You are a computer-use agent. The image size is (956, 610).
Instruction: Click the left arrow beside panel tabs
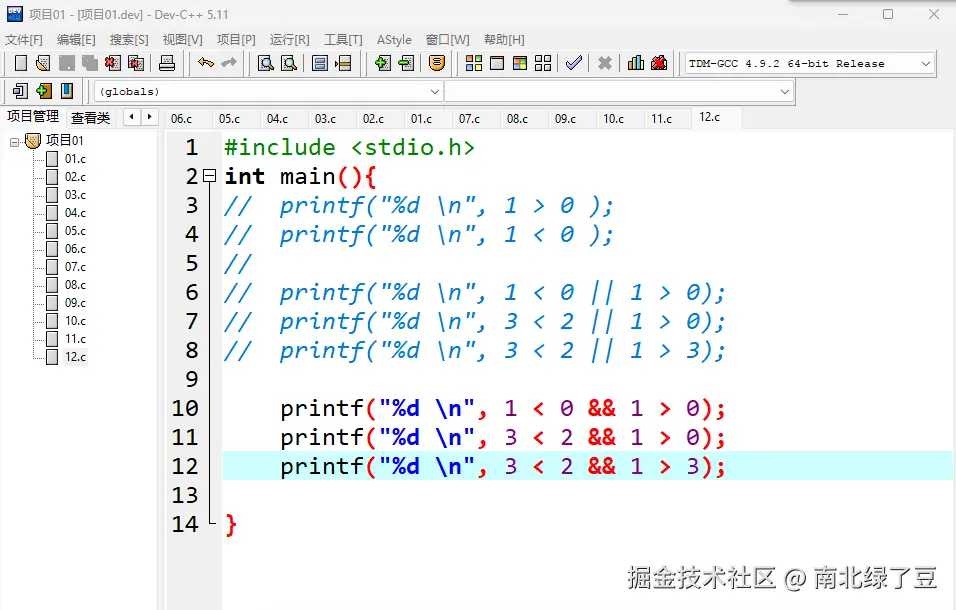[132, 116]
